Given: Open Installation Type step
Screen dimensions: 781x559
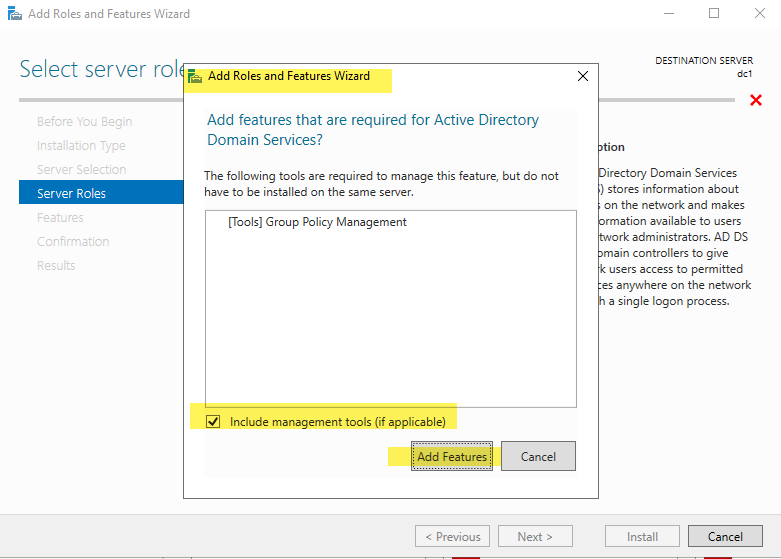Looking at the screenshot, I should [x=81, y=145].
